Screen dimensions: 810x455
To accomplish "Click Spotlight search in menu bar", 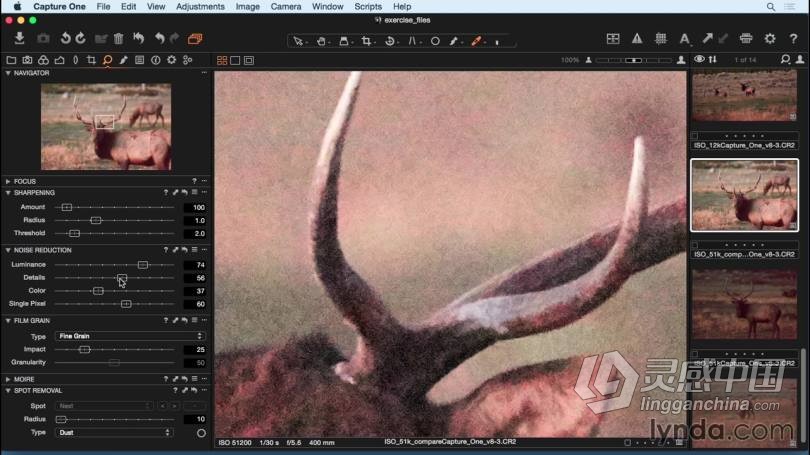I will pos(771,7).
